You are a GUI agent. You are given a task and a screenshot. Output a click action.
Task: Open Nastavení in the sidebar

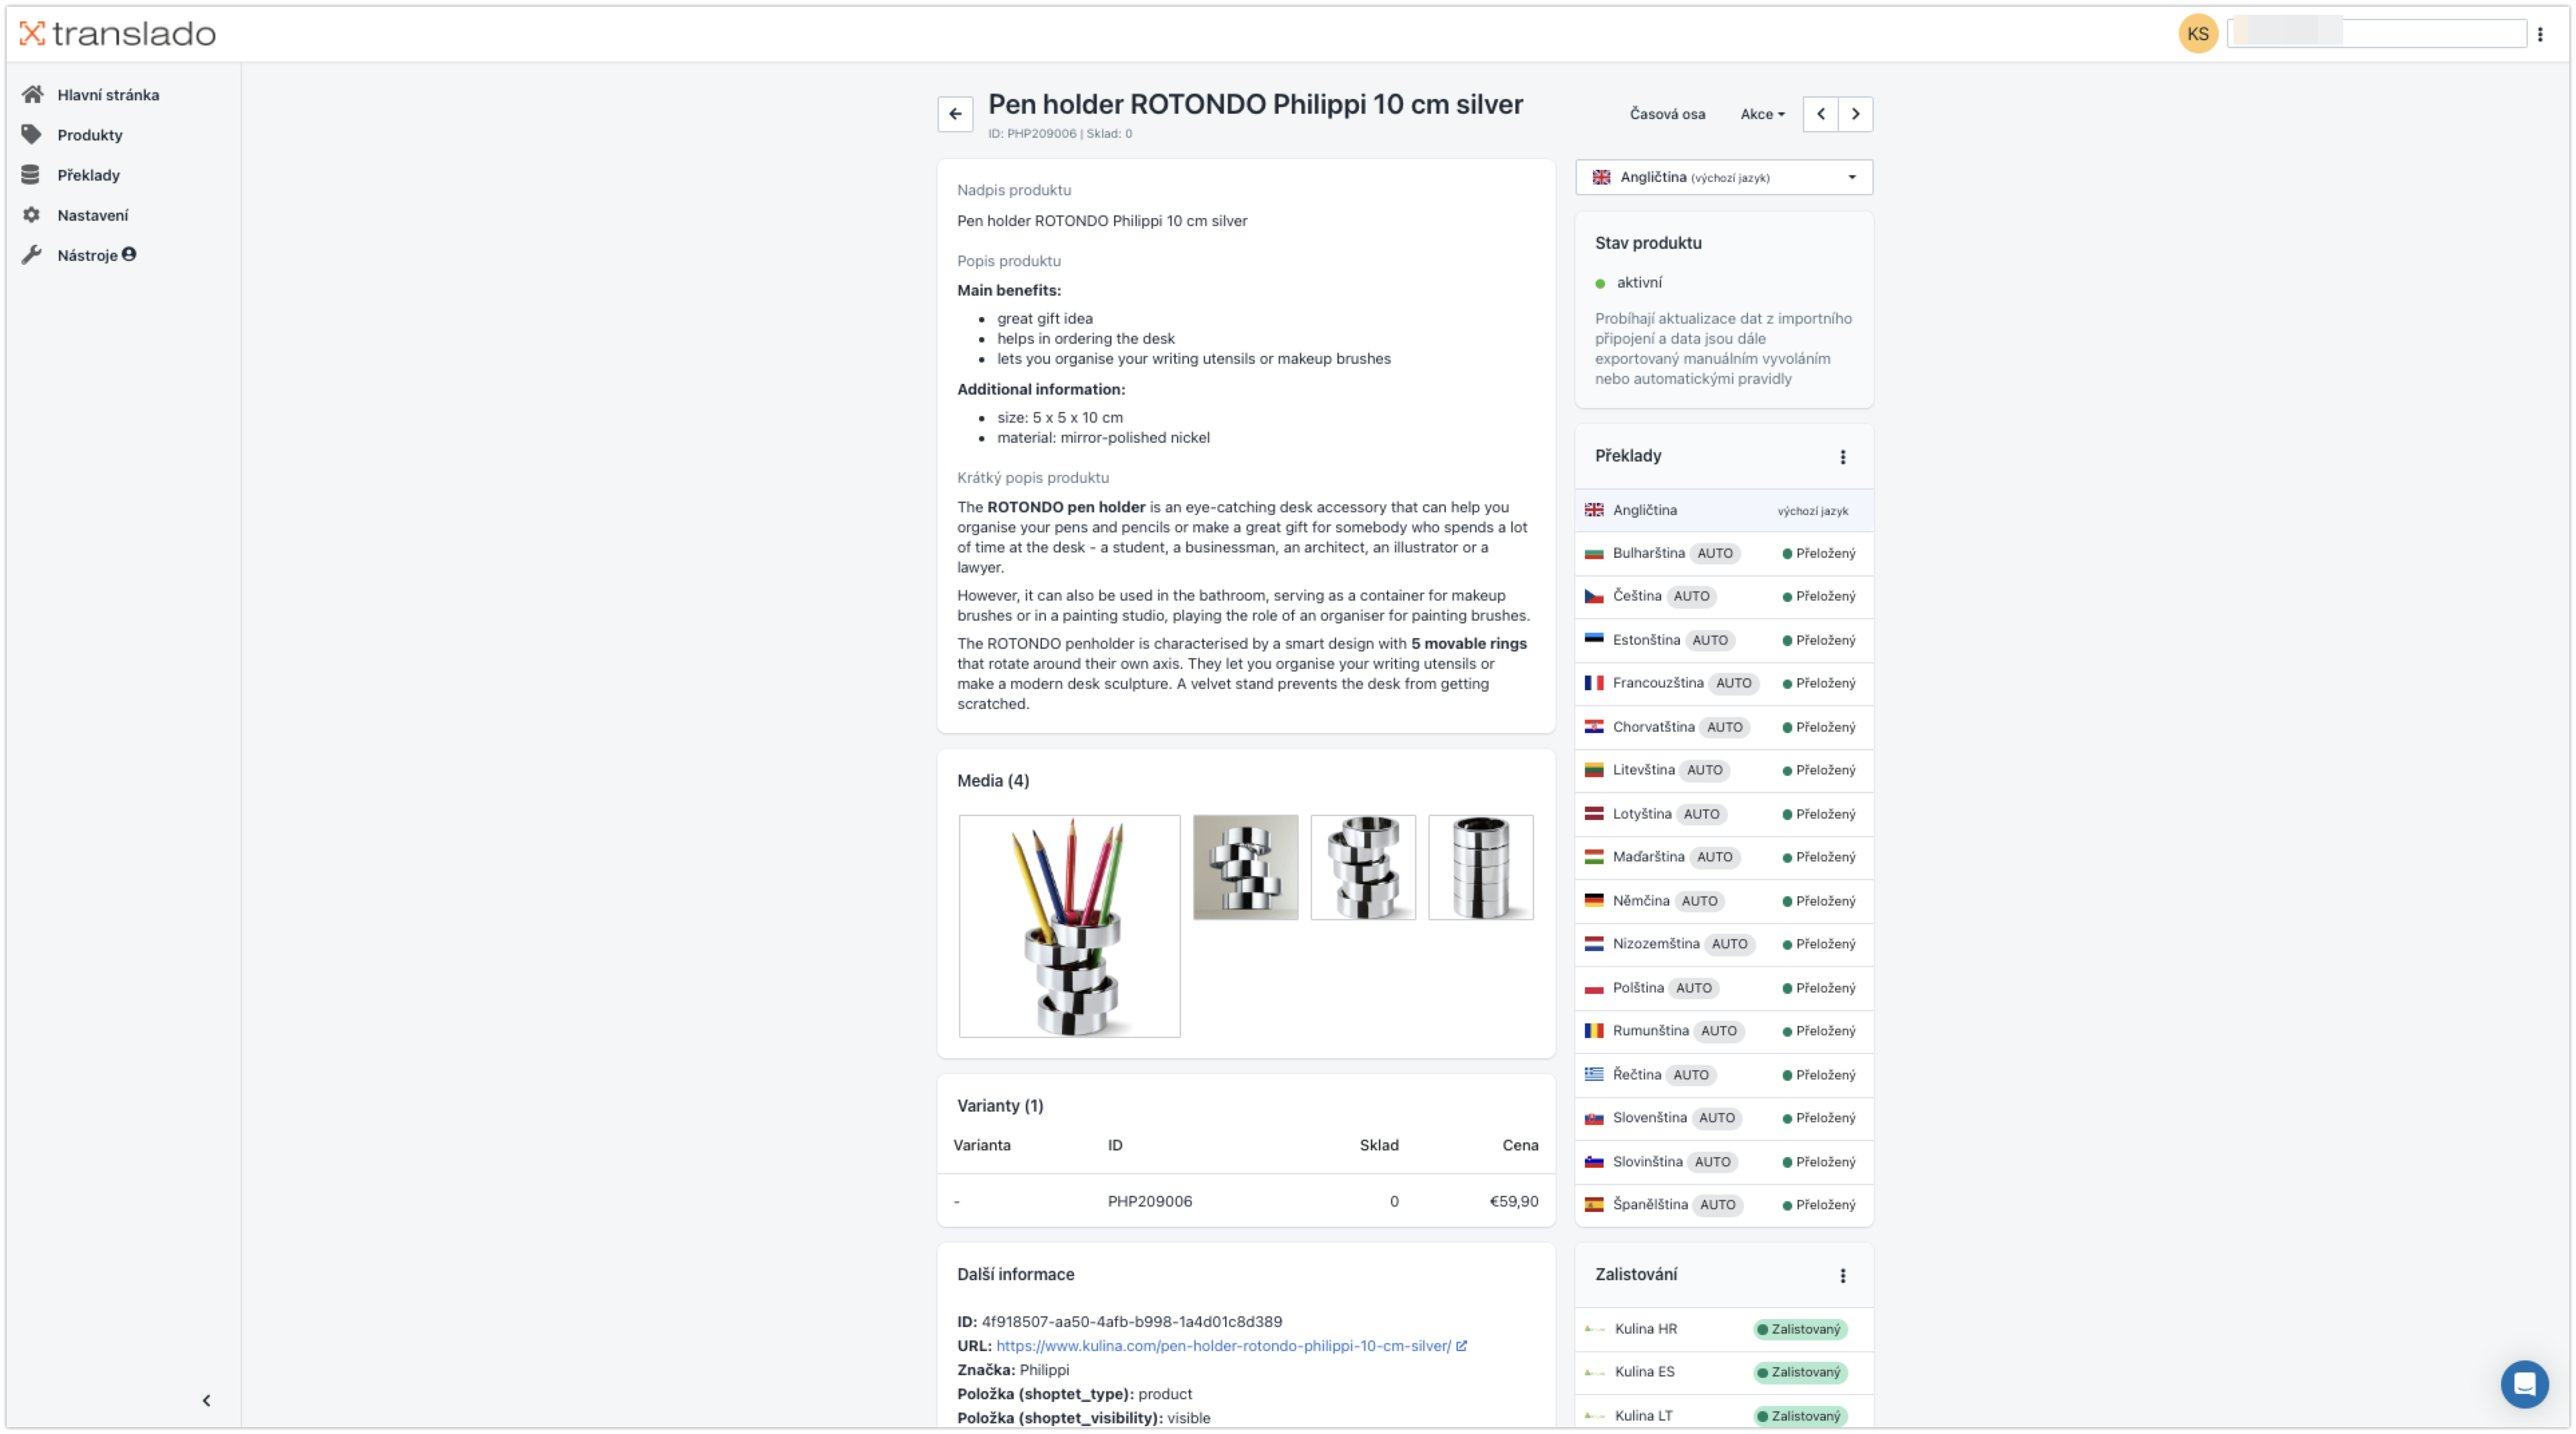coord(92,215)
